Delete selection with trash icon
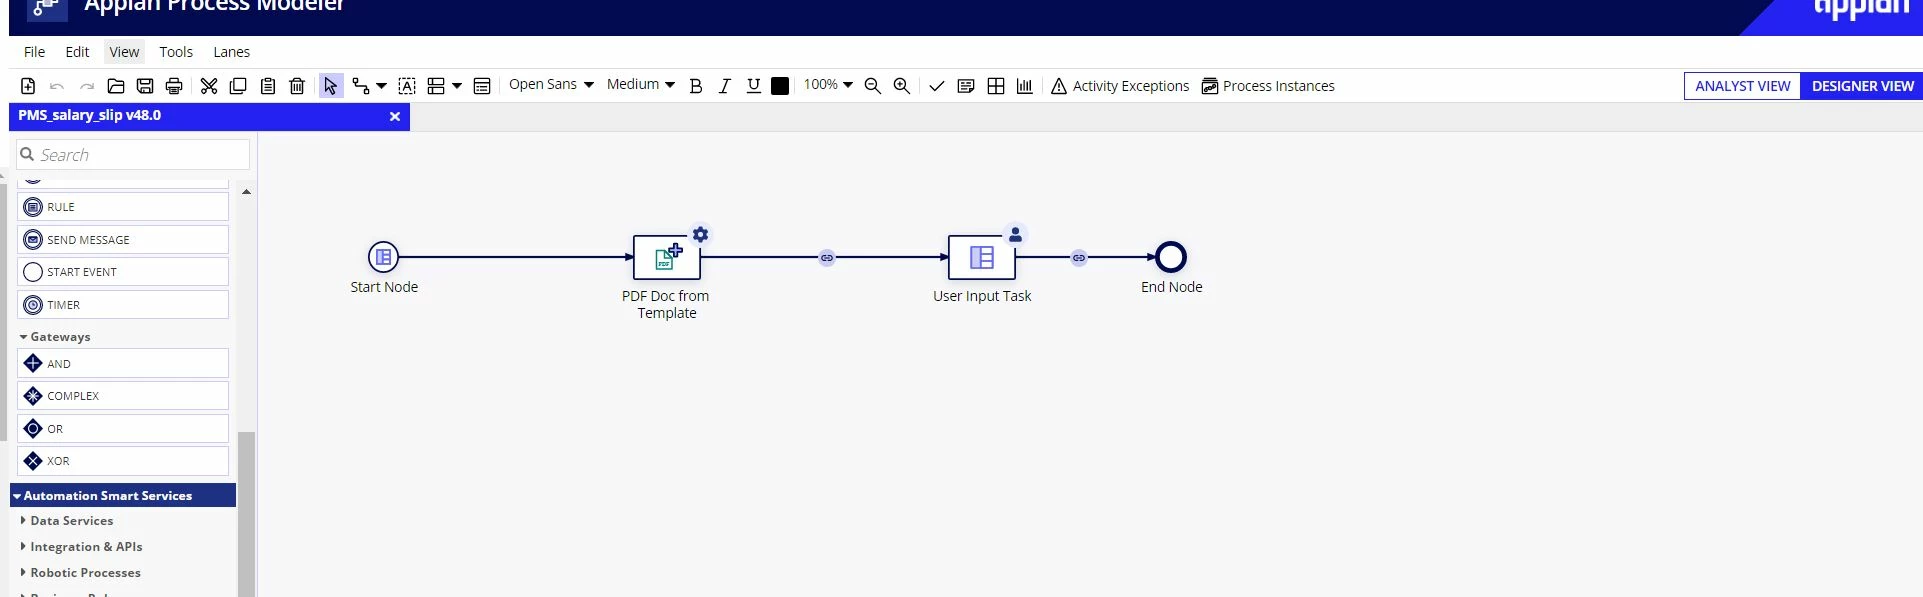Viewport: 1923px width, 597px height. (297, 86)
